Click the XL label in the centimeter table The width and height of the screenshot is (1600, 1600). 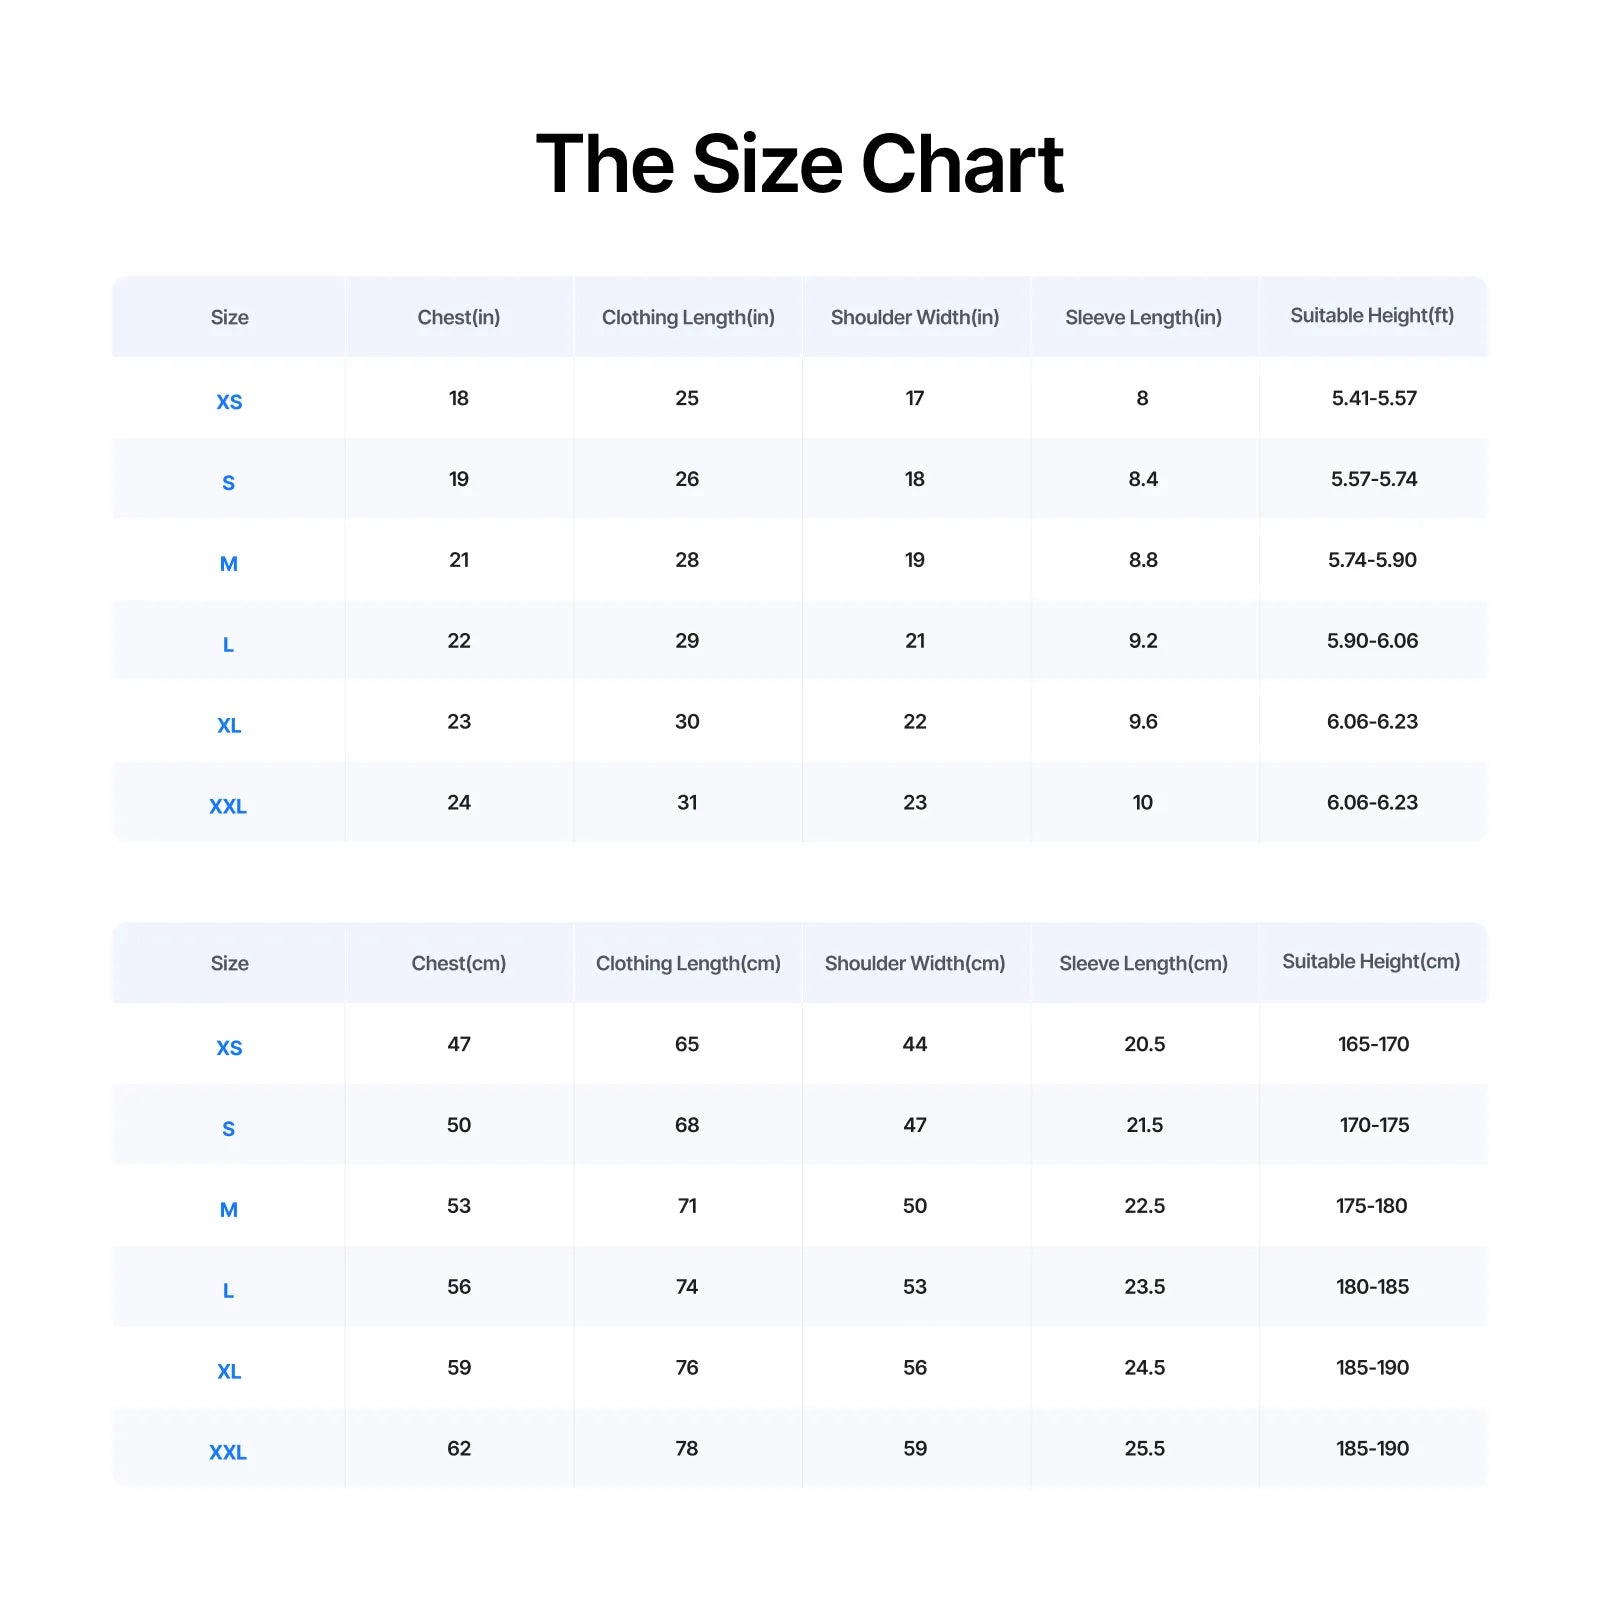[x=229, y=1372]
